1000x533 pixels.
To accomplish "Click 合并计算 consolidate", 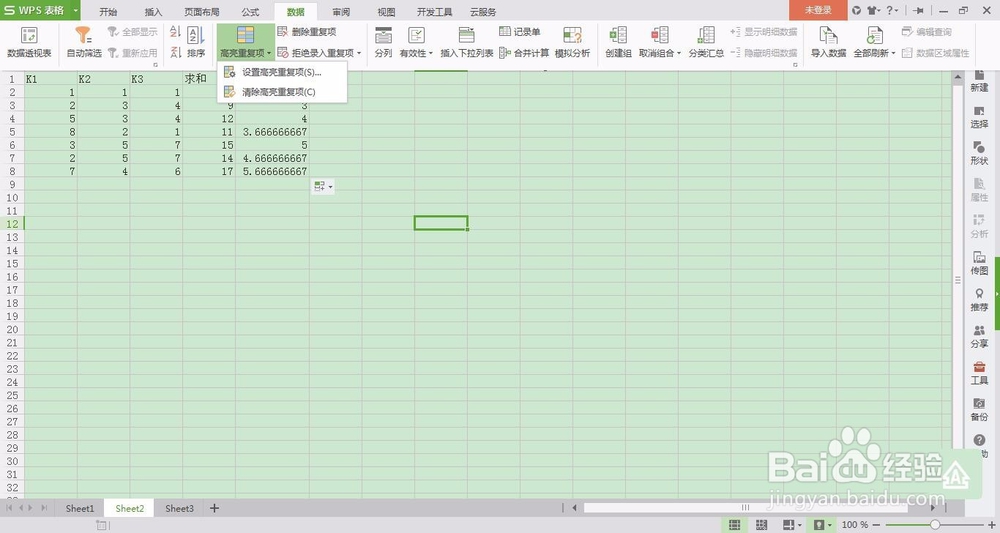I will click(524, 53).
